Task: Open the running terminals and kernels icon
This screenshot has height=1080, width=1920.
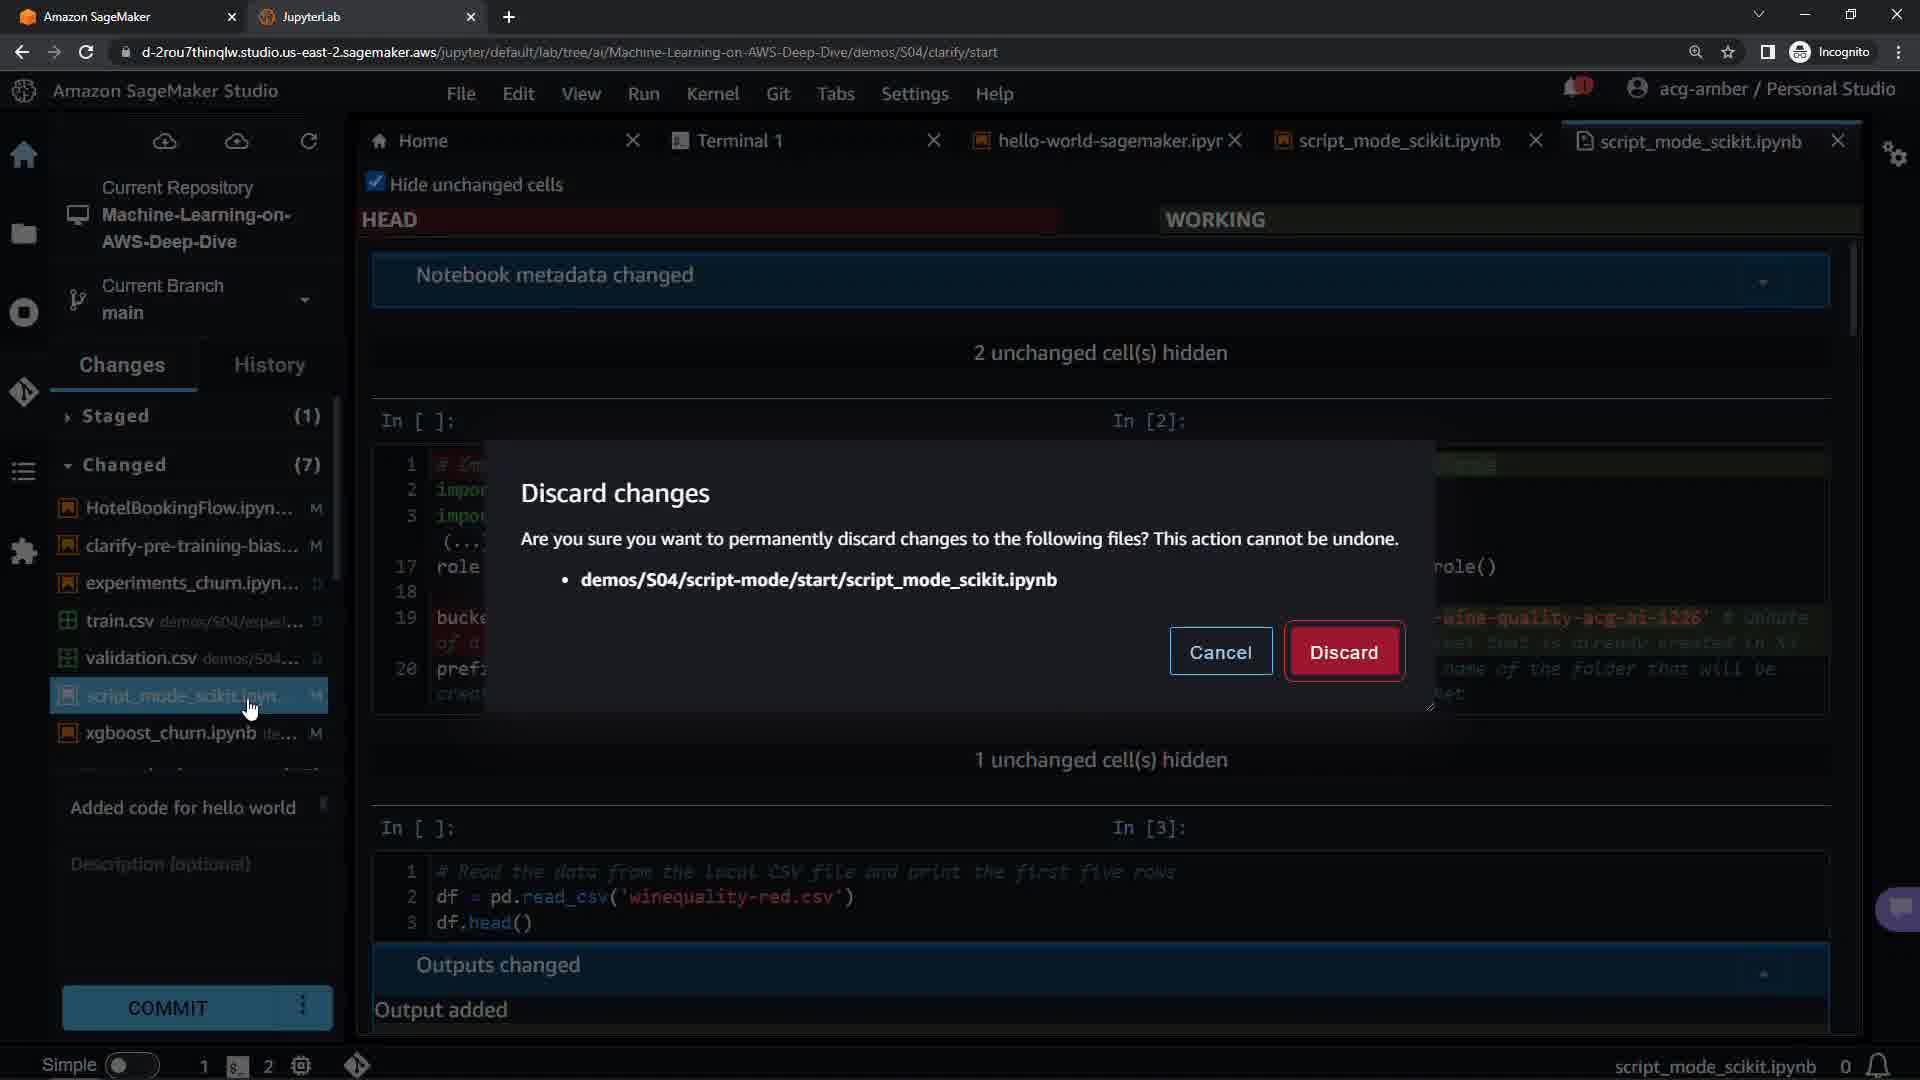Action: (x=24, y=313)
